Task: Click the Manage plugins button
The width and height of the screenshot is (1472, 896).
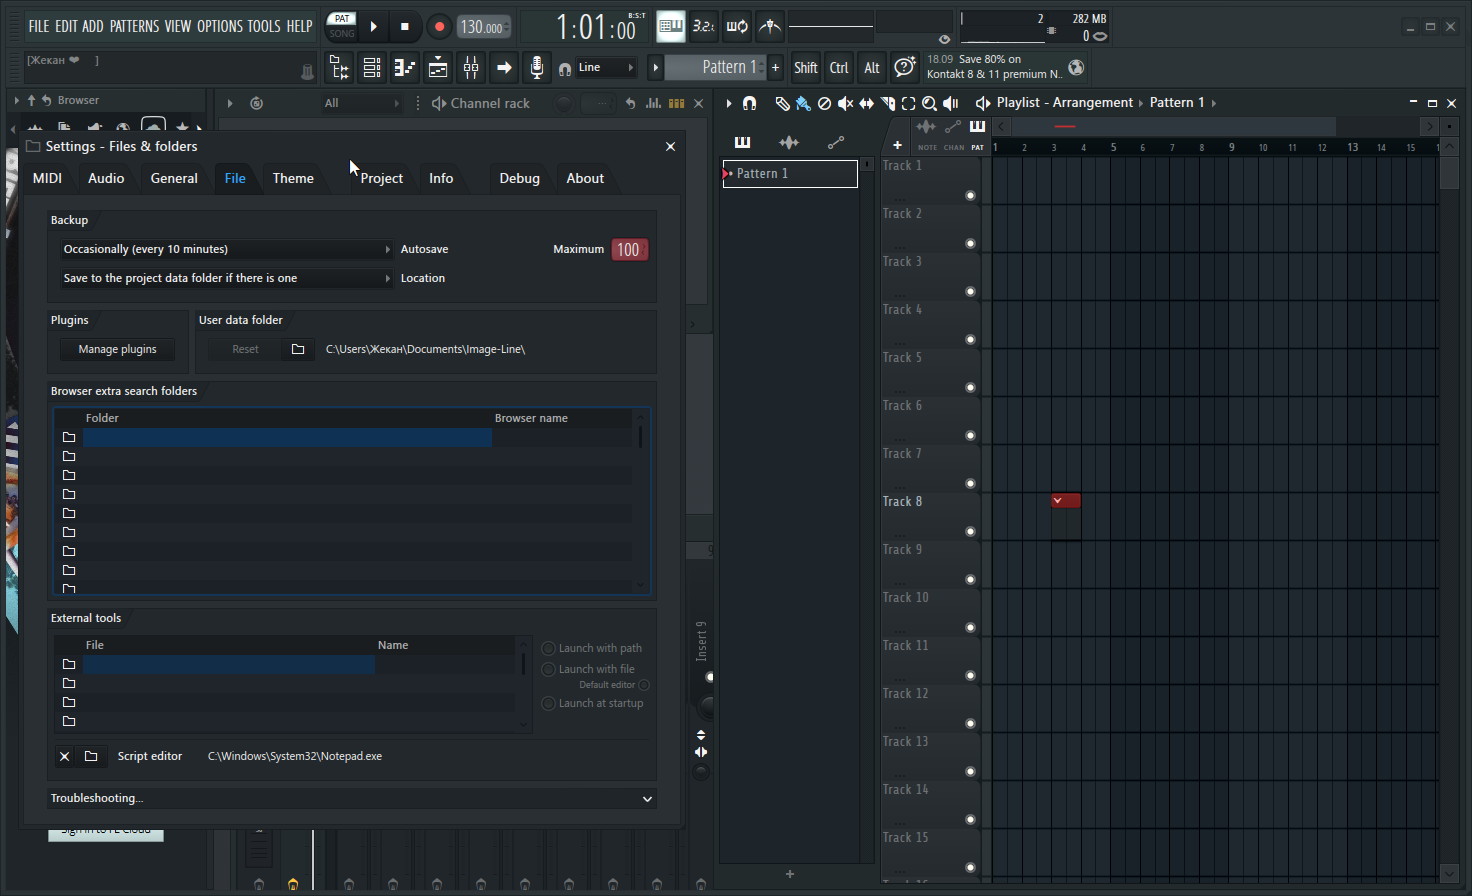Action: coord(117,349)
